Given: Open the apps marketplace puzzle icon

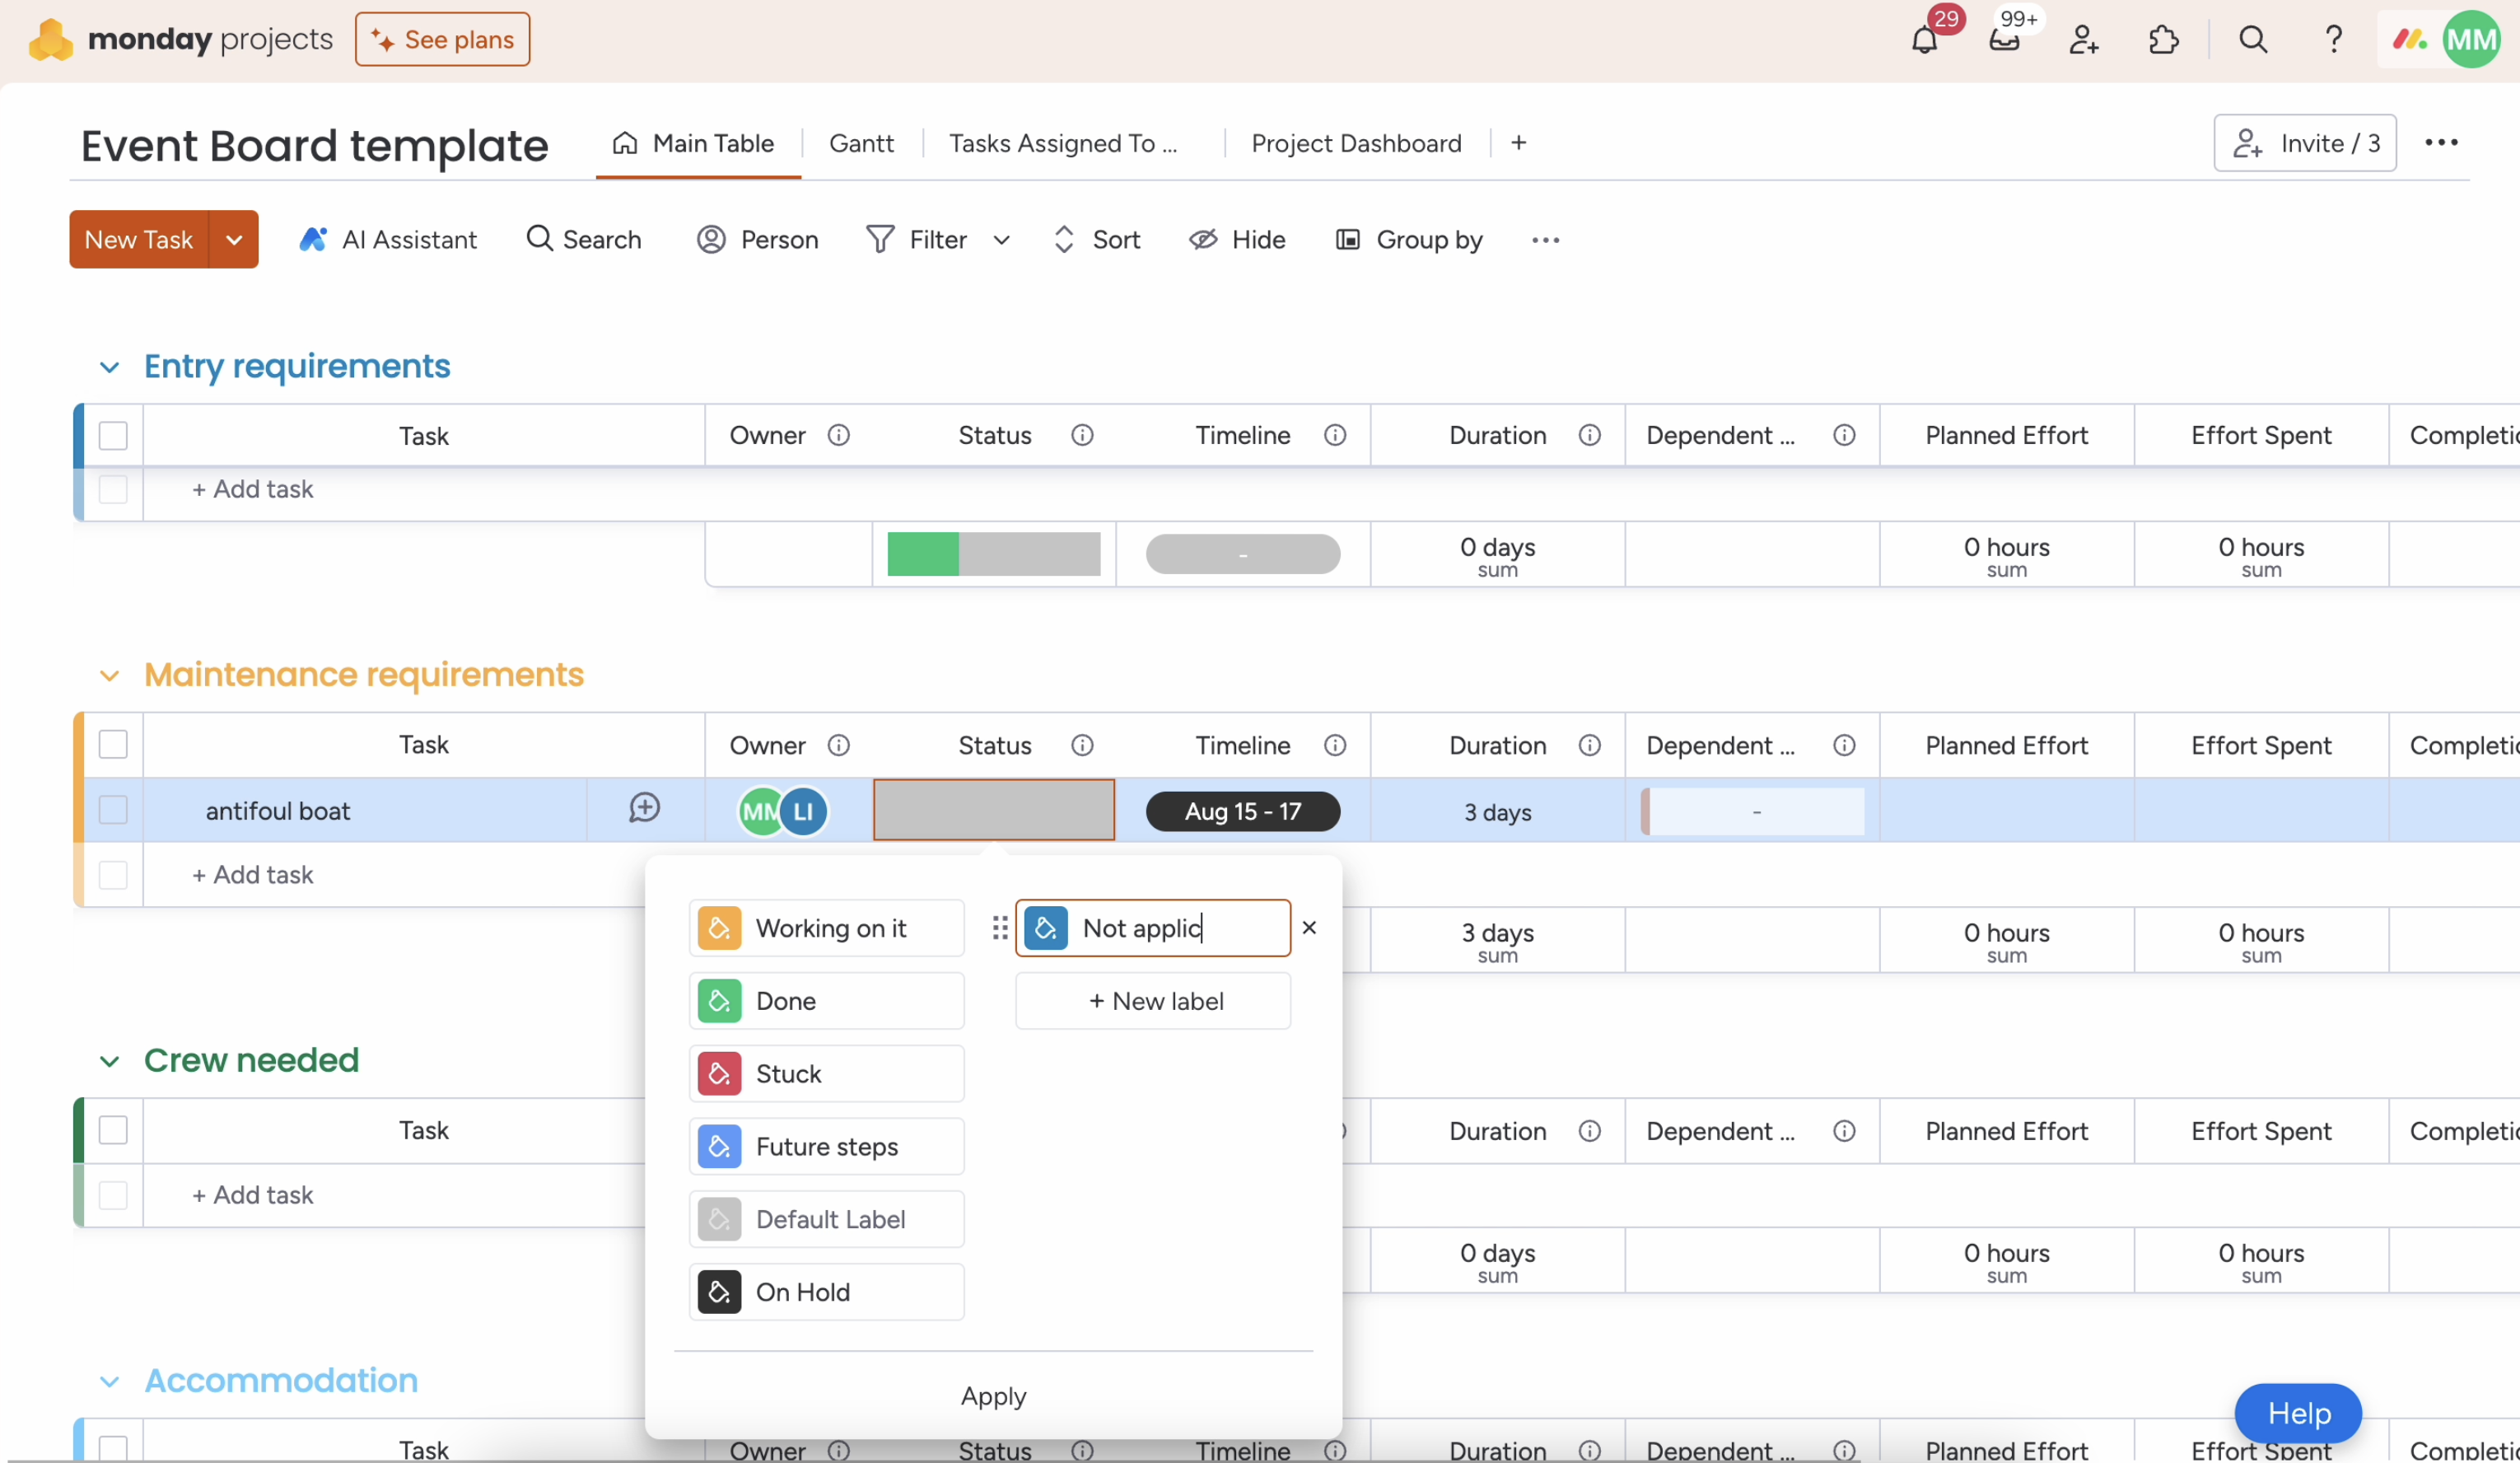Looking at the screenshot, I should (2163, 40).
